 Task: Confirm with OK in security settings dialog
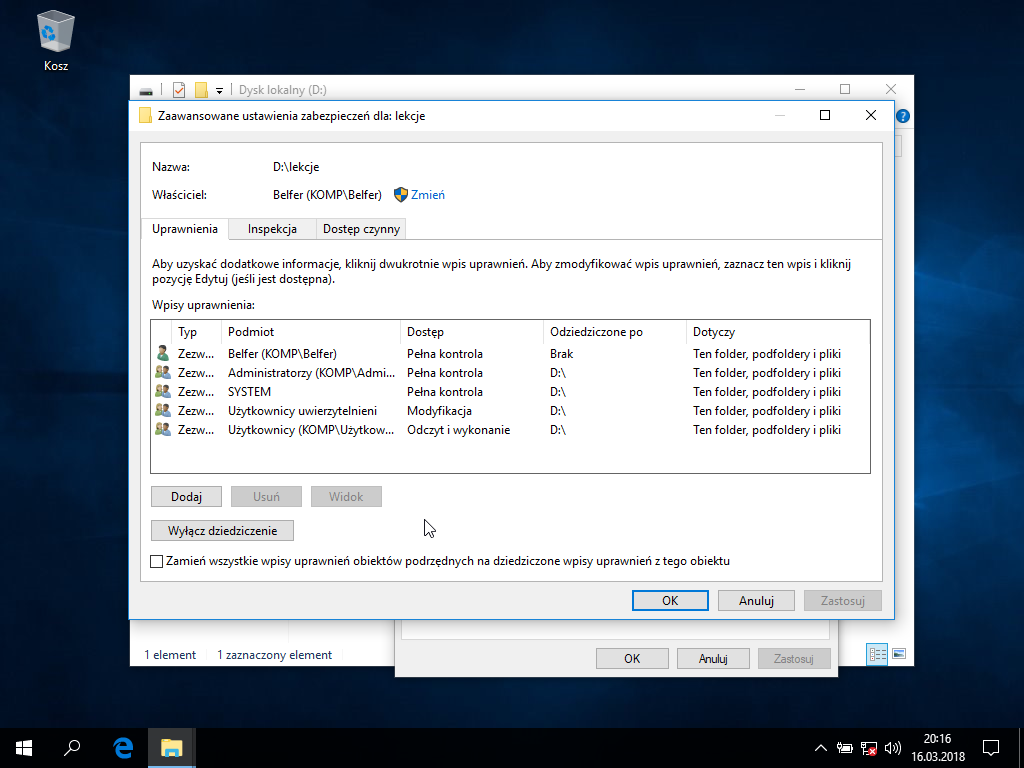tap(670, 600)
